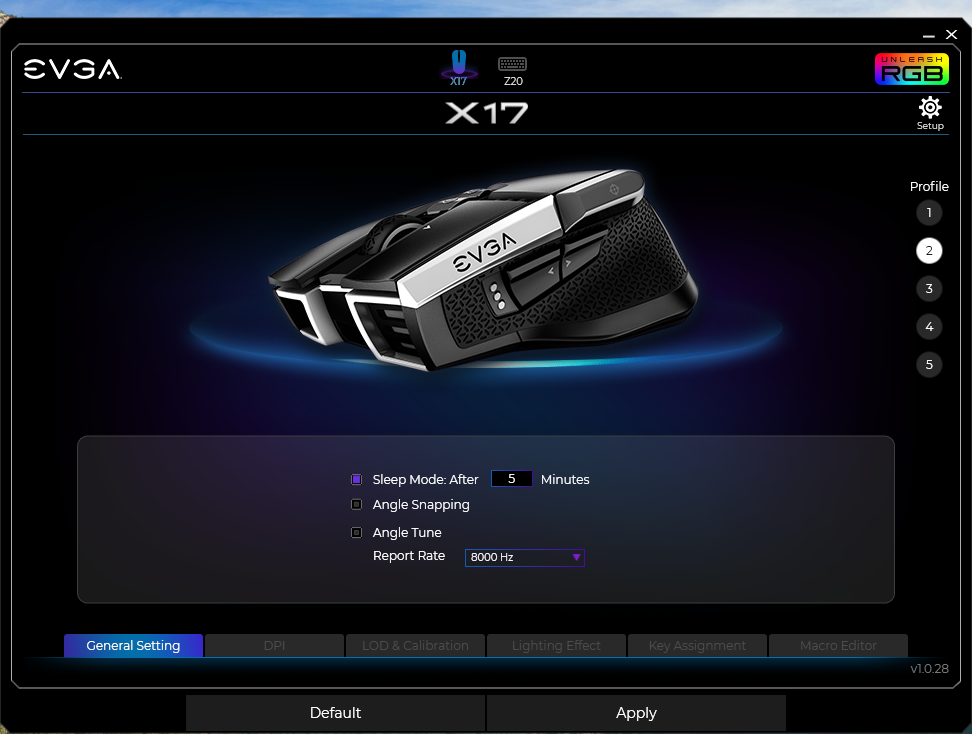Open the Report Rate dropdown
Screen dimensions: 972x734
pyautogui.click(x=524, y=557)
